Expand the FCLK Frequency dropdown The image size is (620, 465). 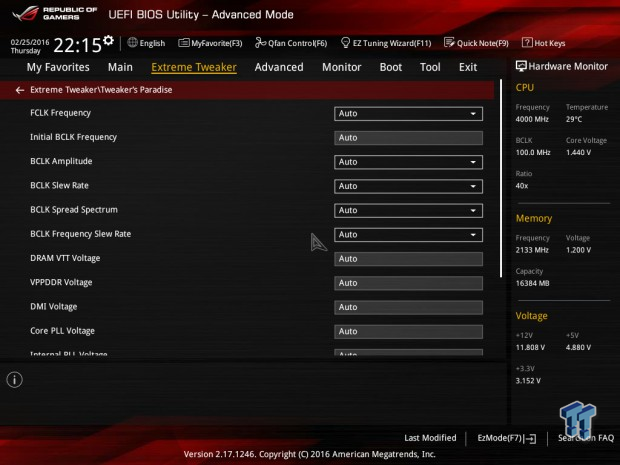(408, 114)
